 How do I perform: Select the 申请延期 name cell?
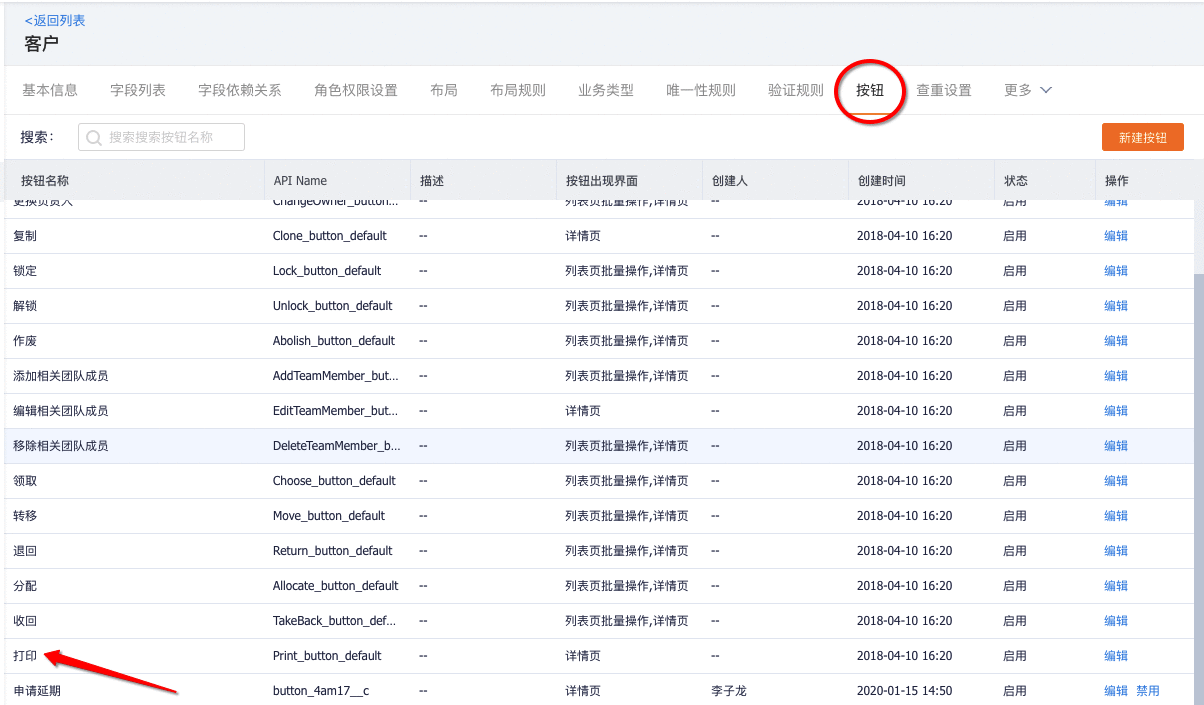coord(37,691)
